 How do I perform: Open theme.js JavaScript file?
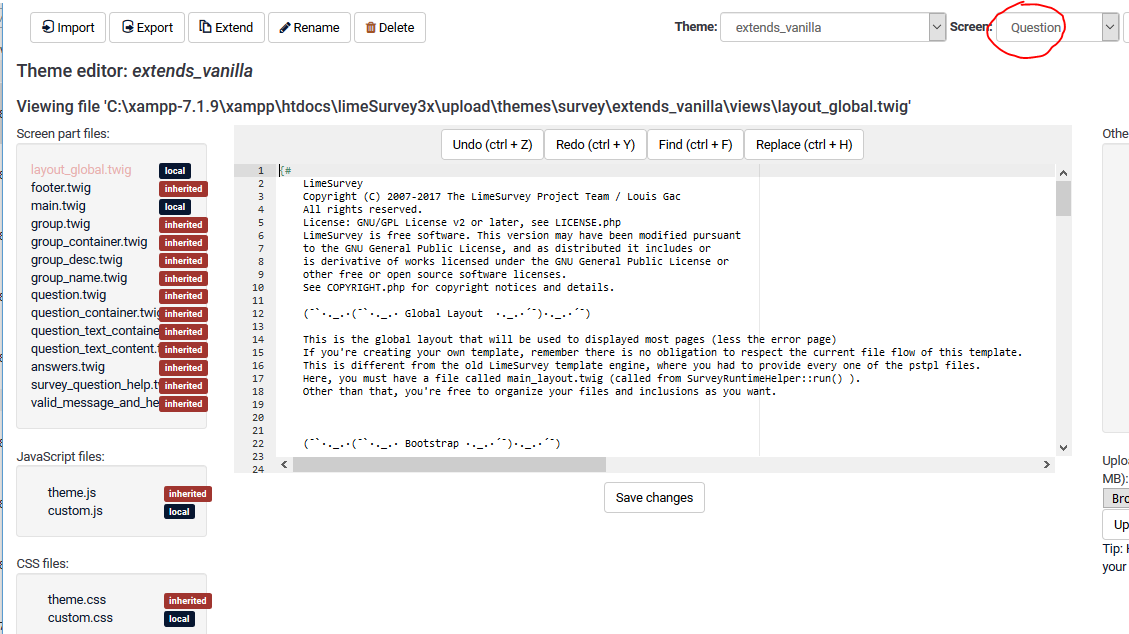tap(72, 493)
